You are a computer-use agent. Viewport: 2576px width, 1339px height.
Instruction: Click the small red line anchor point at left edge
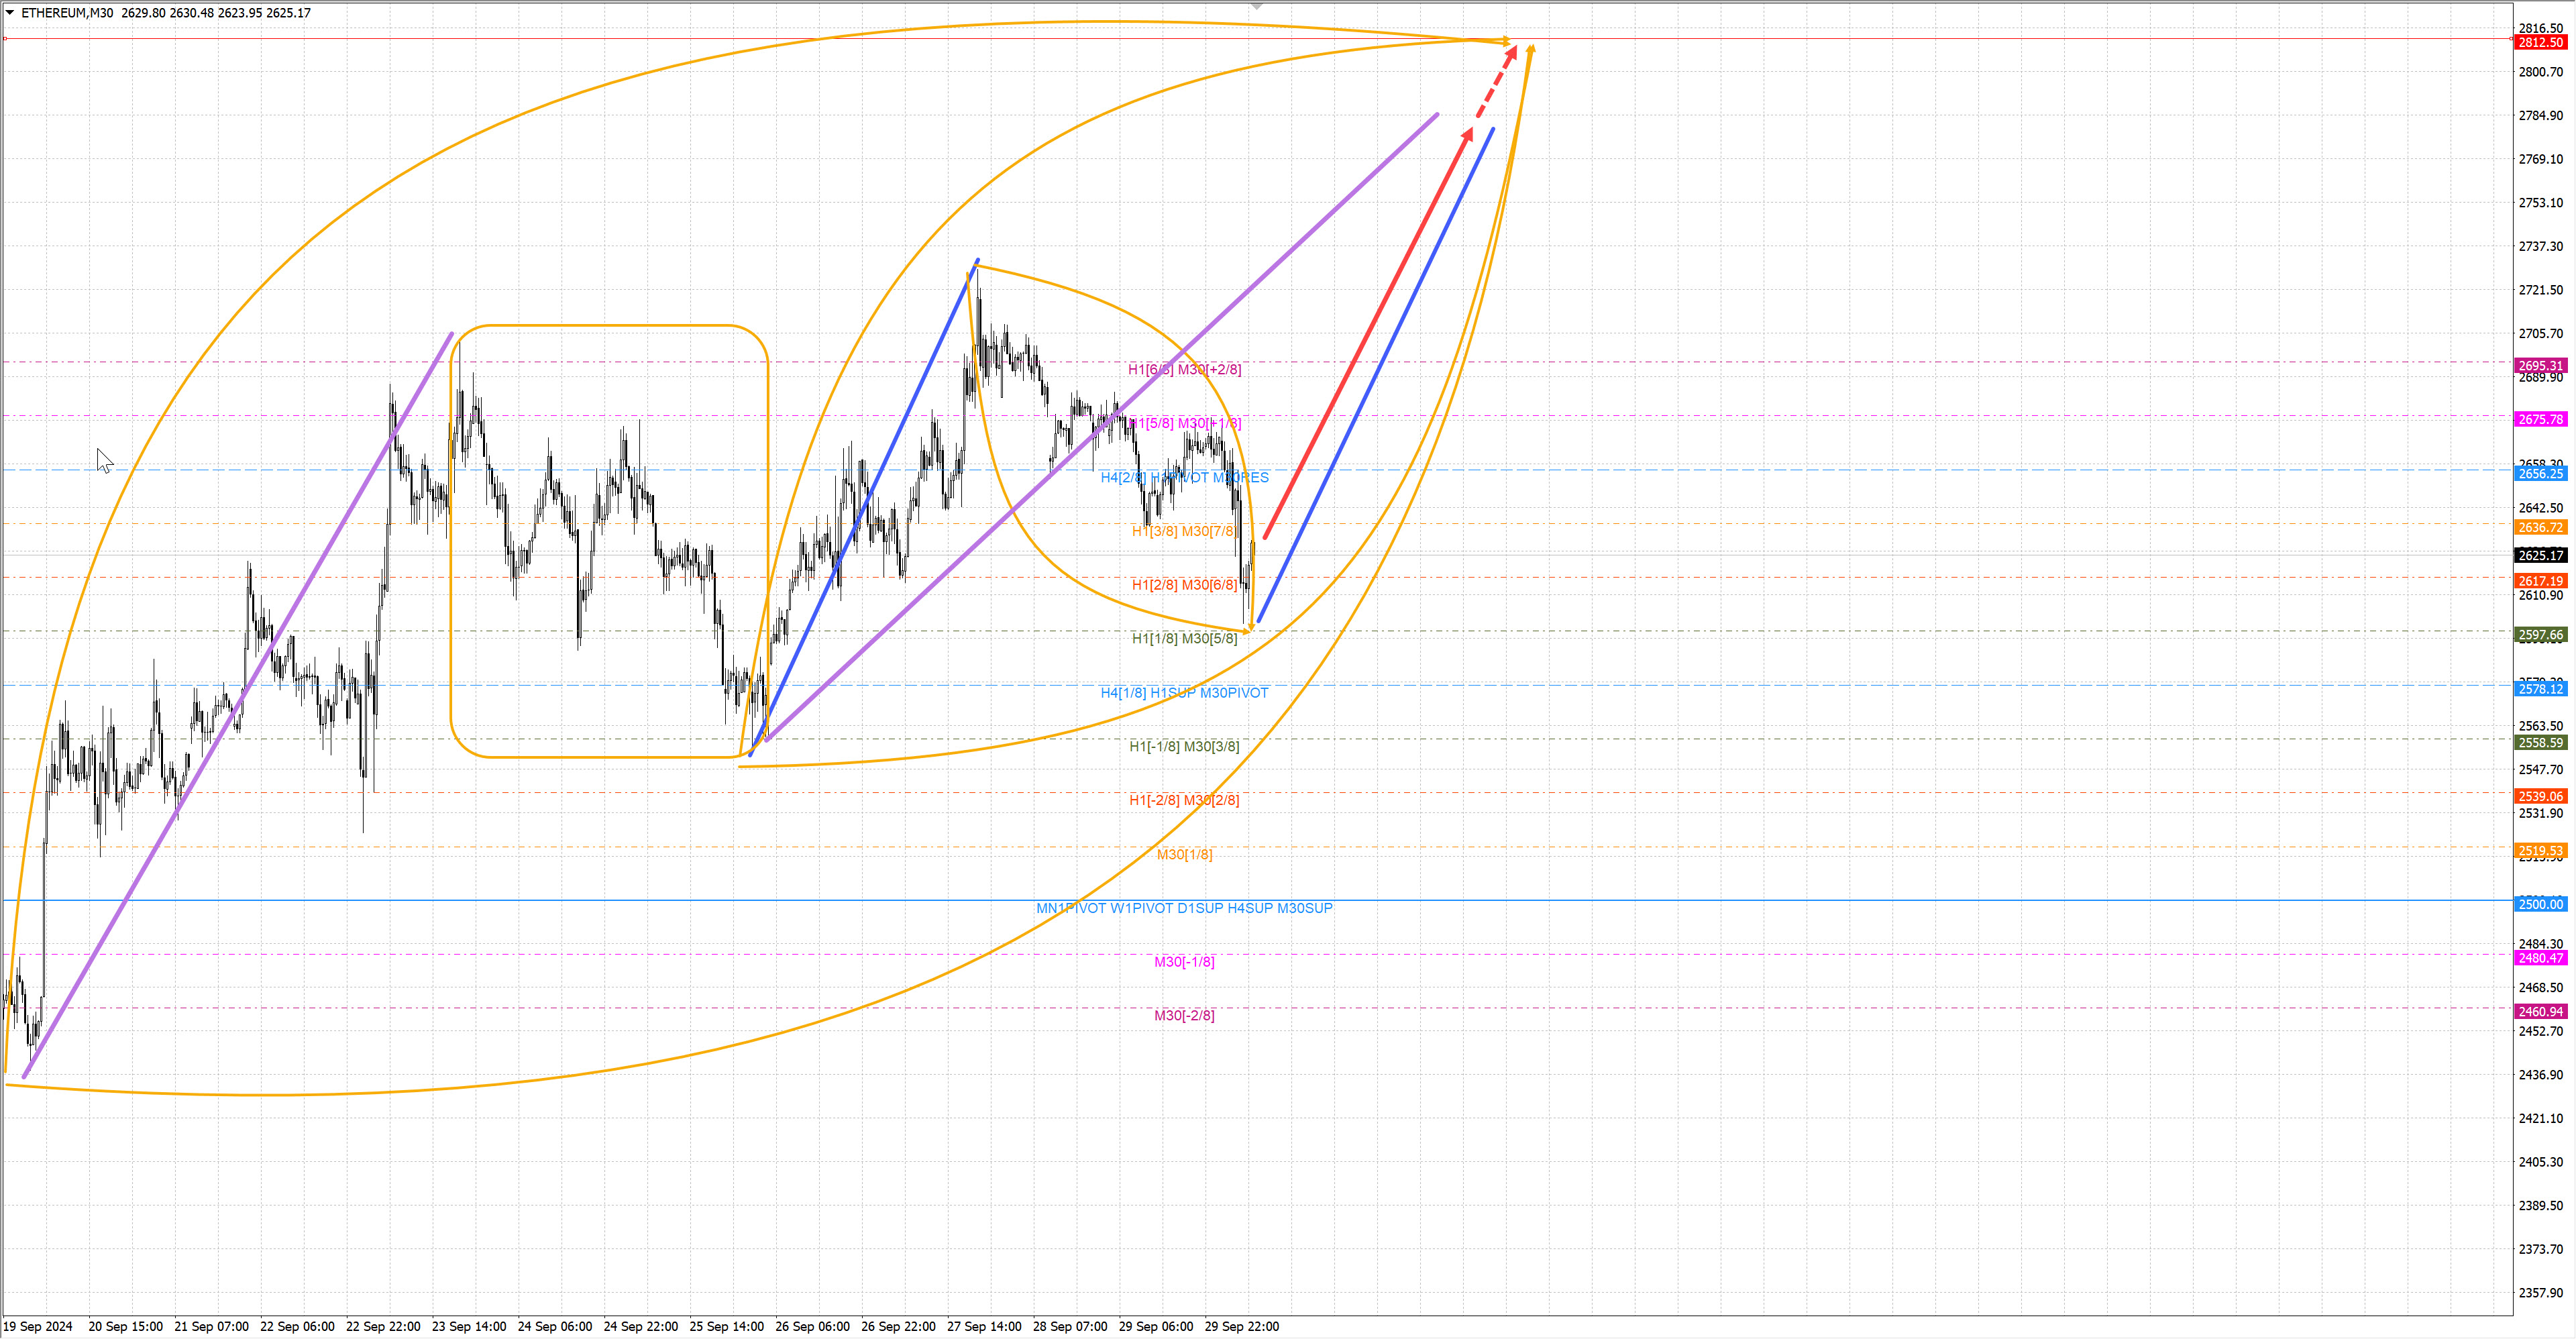[x=5, y=38]
